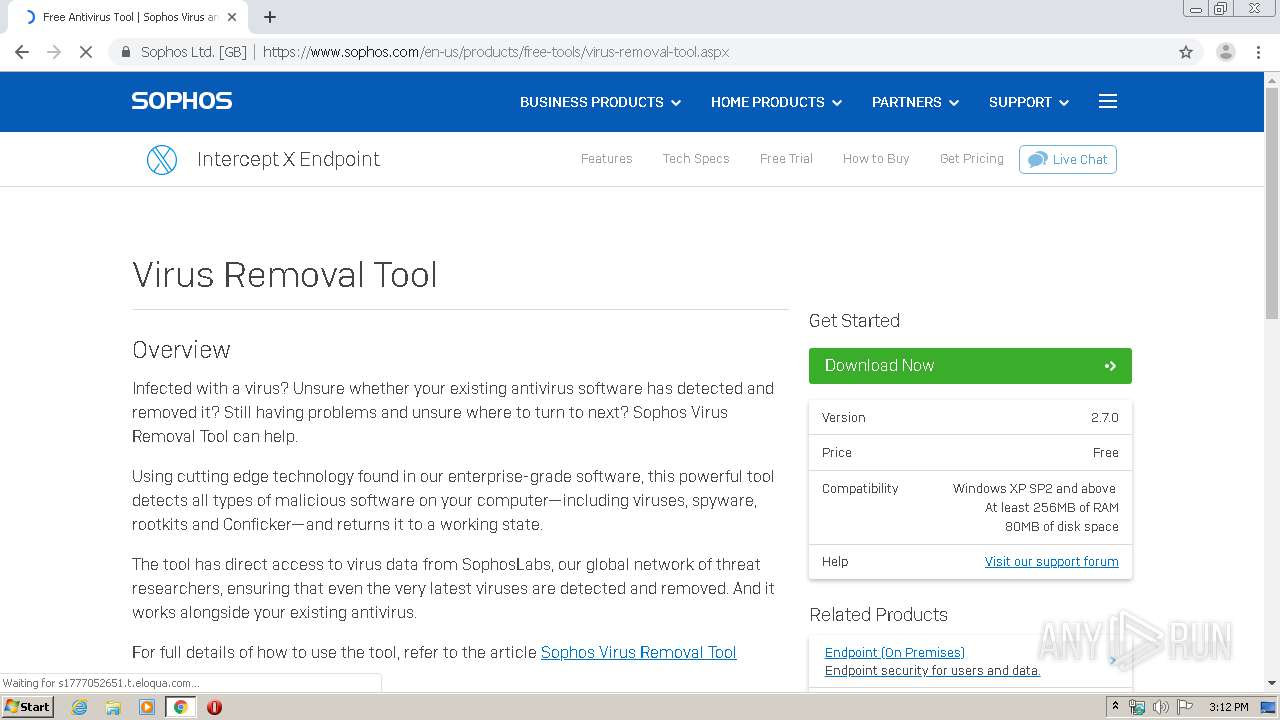Click the Overview heading
The width and height of the screenshot is (1280, 720).
[181, 350]
